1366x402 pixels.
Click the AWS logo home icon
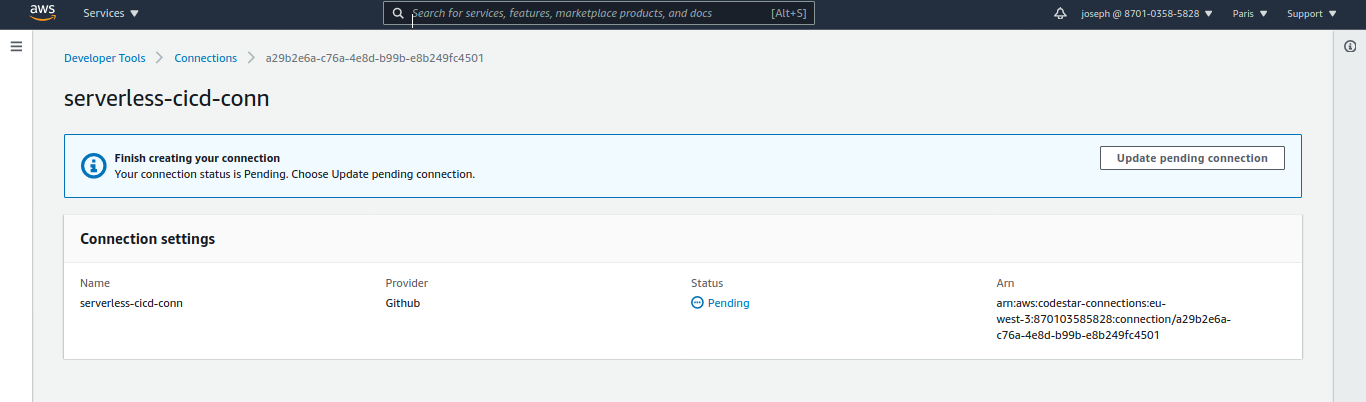43,13
